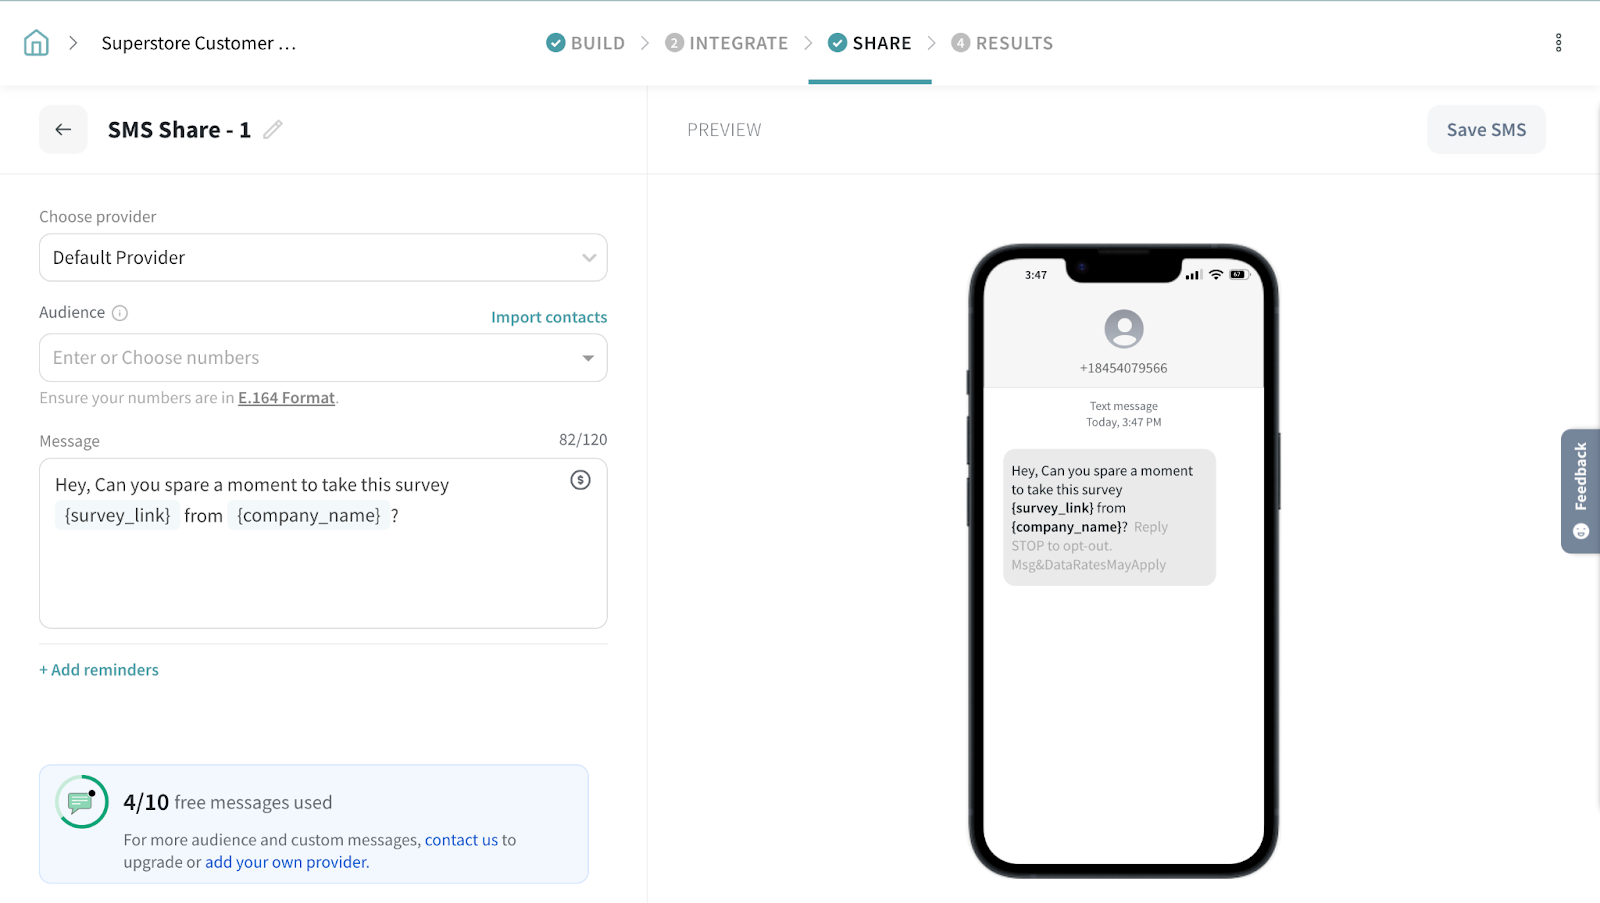The image size is (1600, 903).
Task: Switch to the BUILD step
Action: [586, 43]
